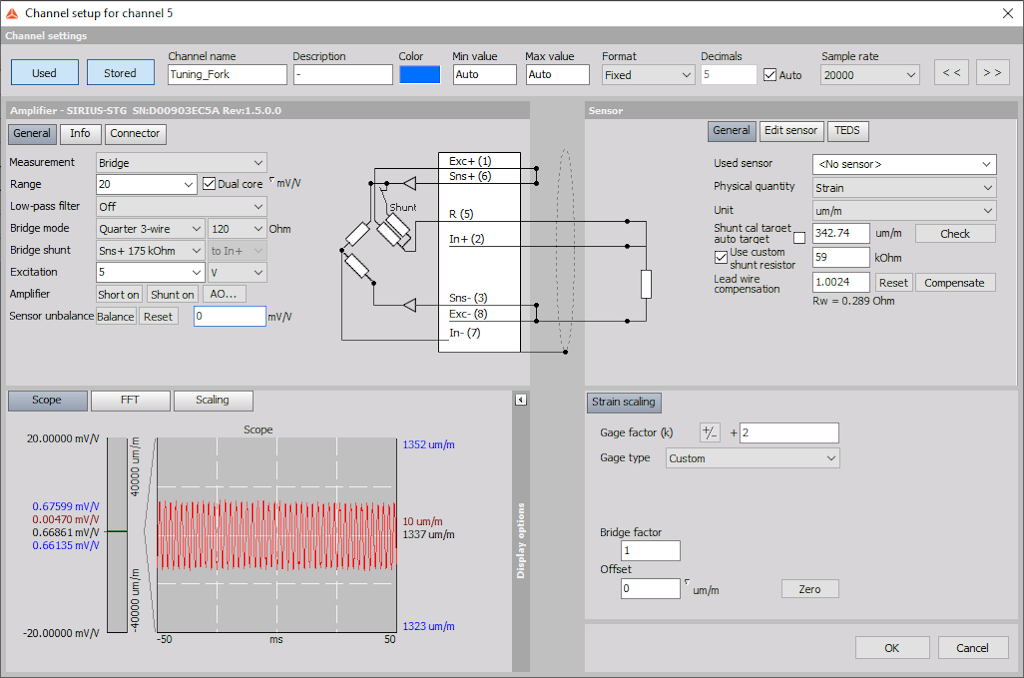This screenshot has height=678, width=1024.
Task: Switch to the Scaling tab
Action: point(213,400)
